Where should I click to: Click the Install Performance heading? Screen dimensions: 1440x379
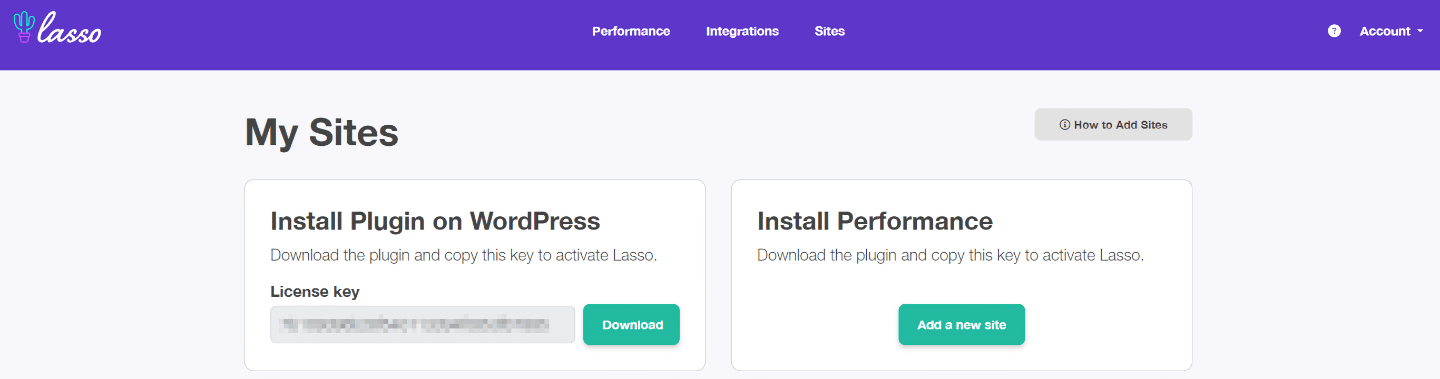pos(875,221)
